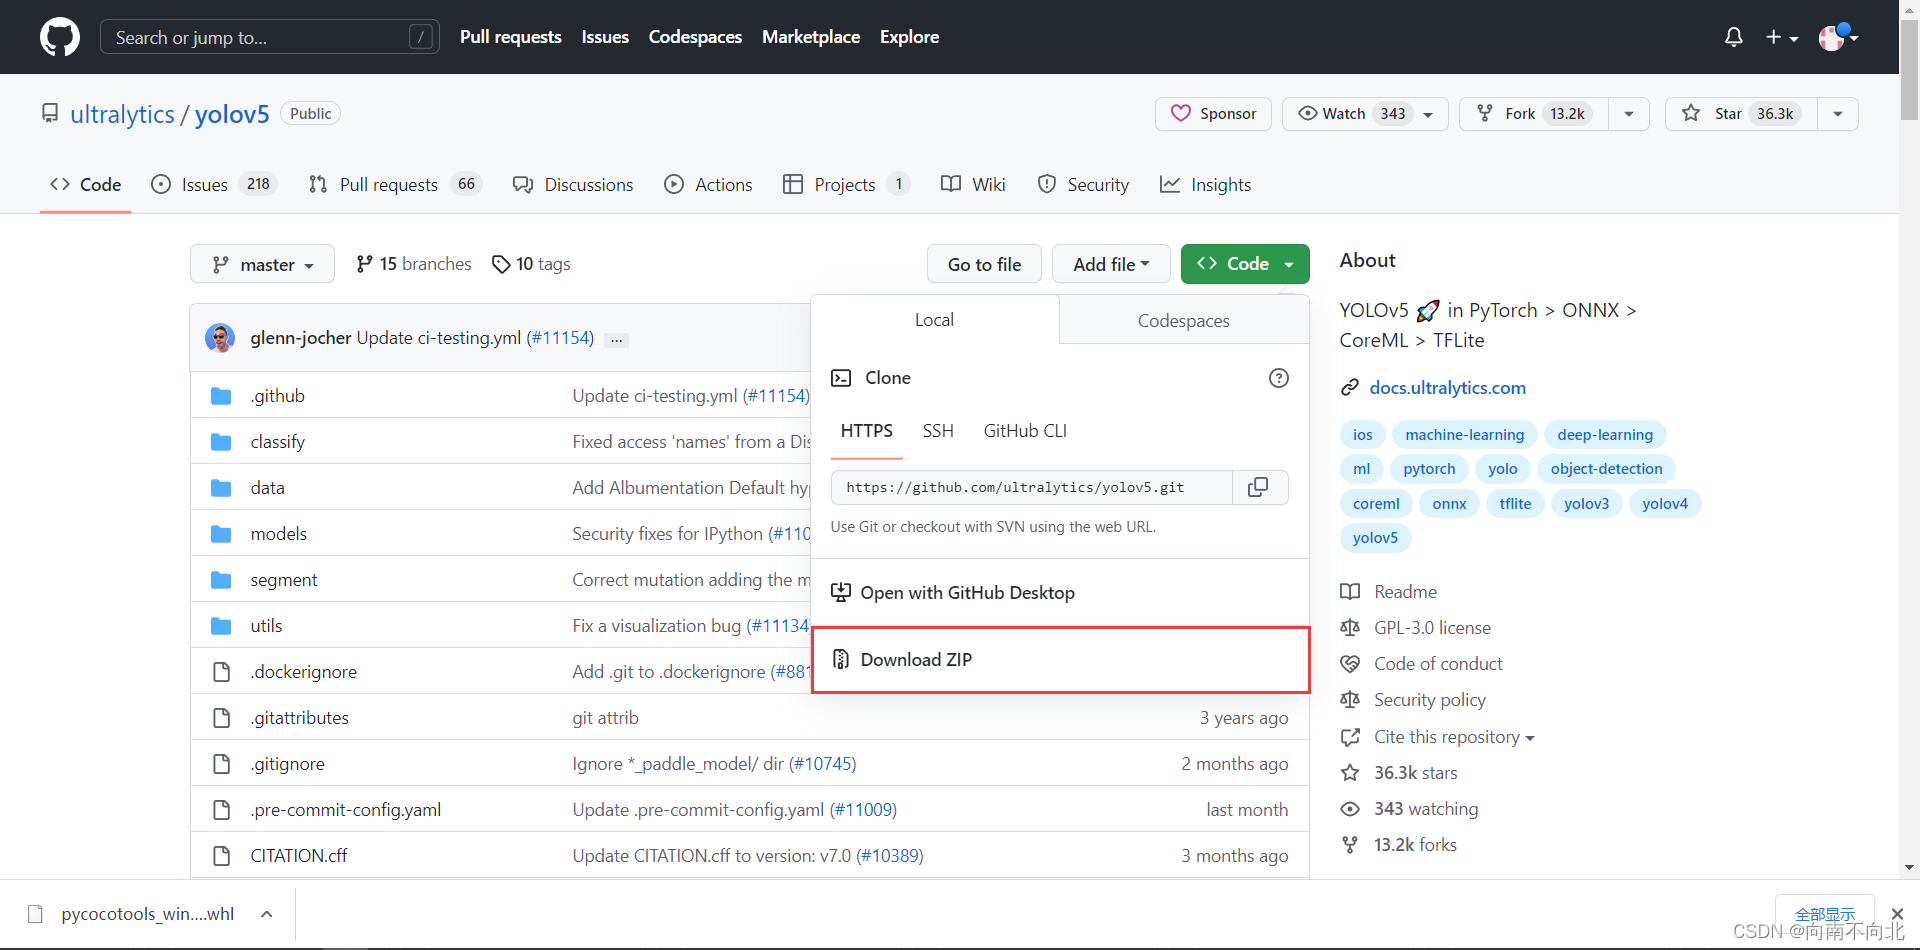This screenshot has height=950, width=1920.
Task: Click the data folder icon
Action: click(x=221, y=488)
